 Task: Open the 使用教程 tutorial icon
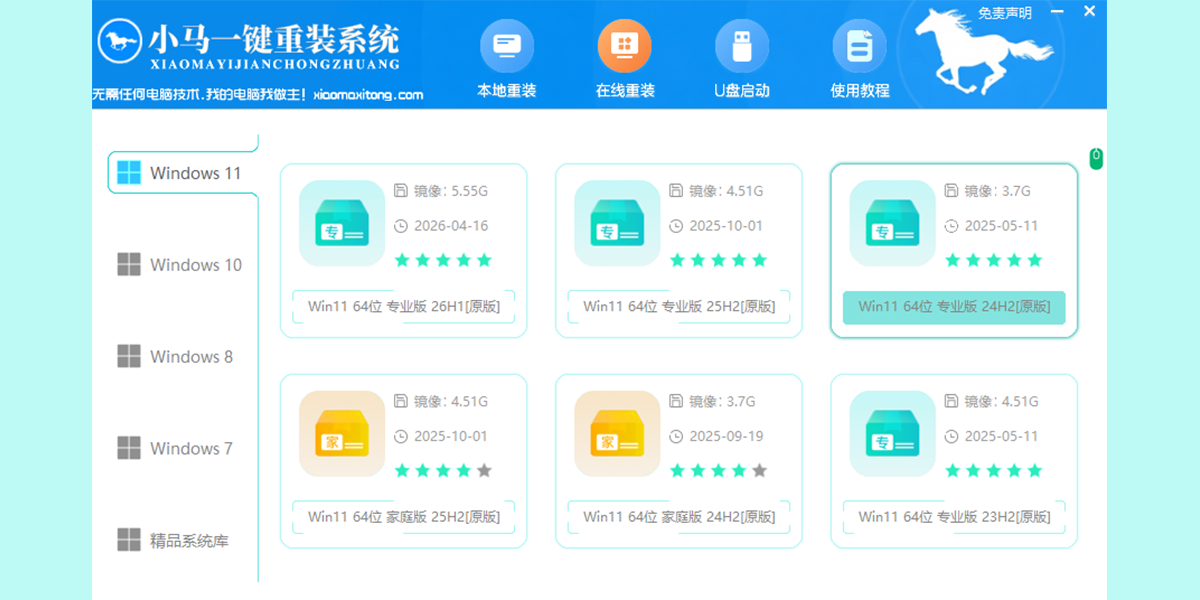coord(860,47)
